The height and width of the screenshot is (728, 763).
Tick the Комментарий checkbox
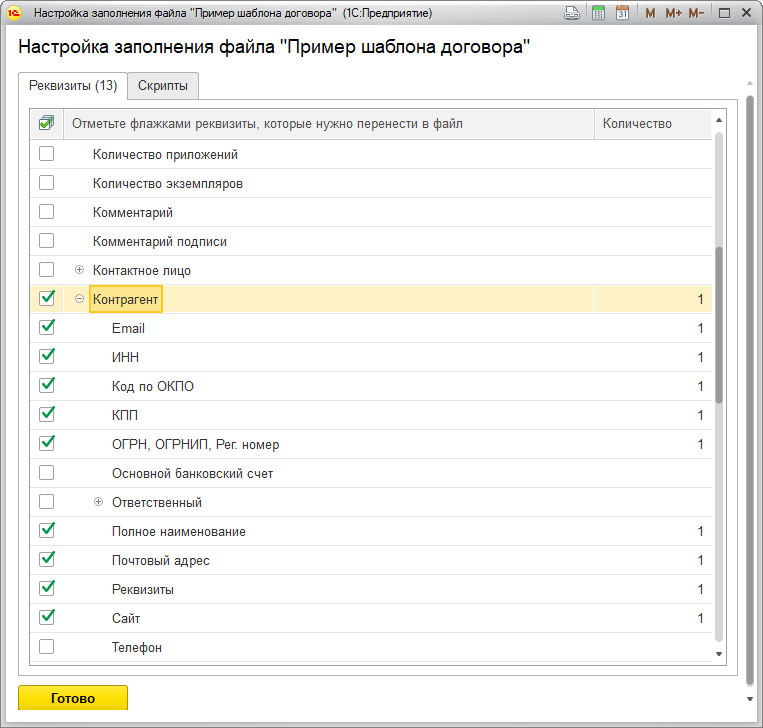pos(46,212)
